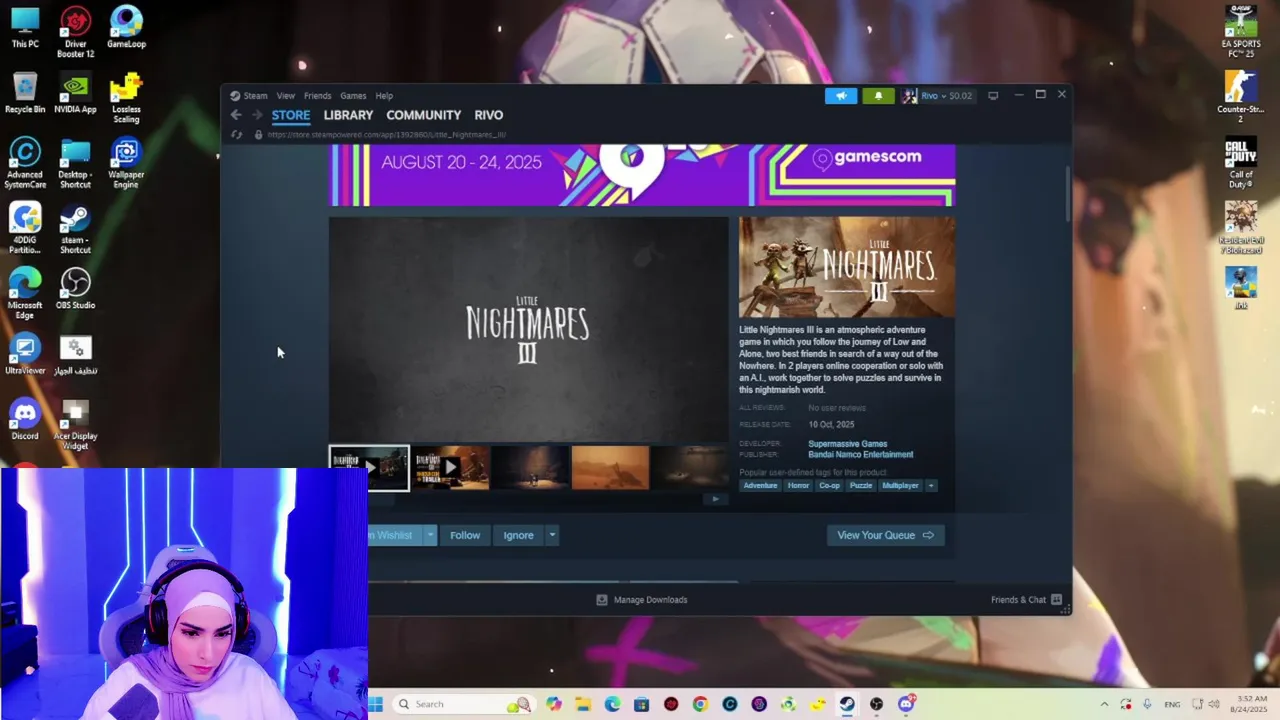Open Wallpaper Engine desktop icon
The width and height of the screenshot is (1280, 720).
[126, 163]
